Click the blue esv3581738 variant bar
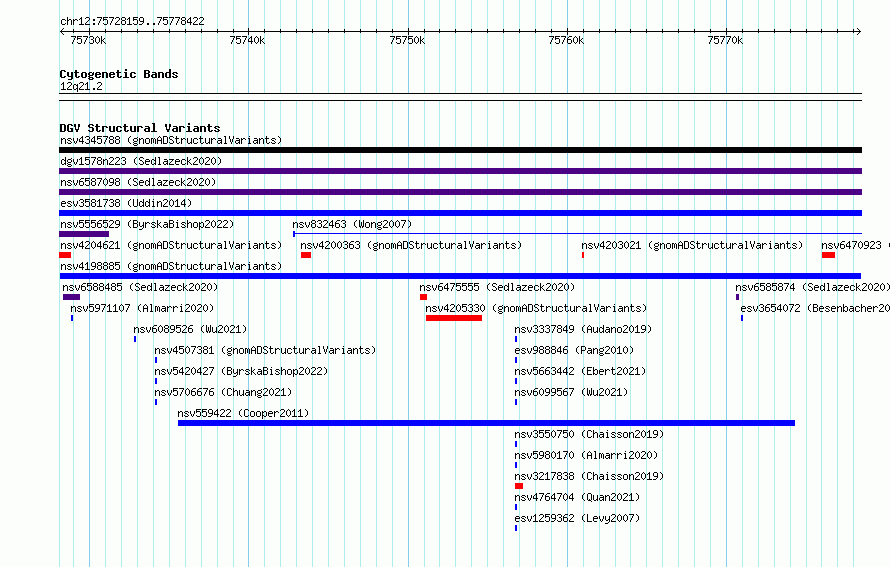 pos(460,213)
